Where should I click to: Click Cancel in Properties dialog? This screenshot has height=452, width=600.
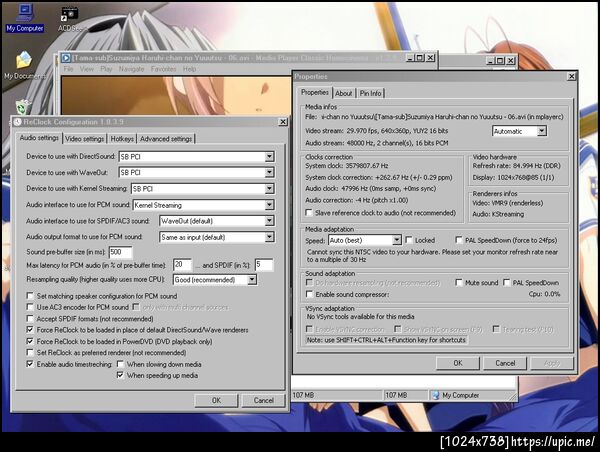(x=505, y=363)
